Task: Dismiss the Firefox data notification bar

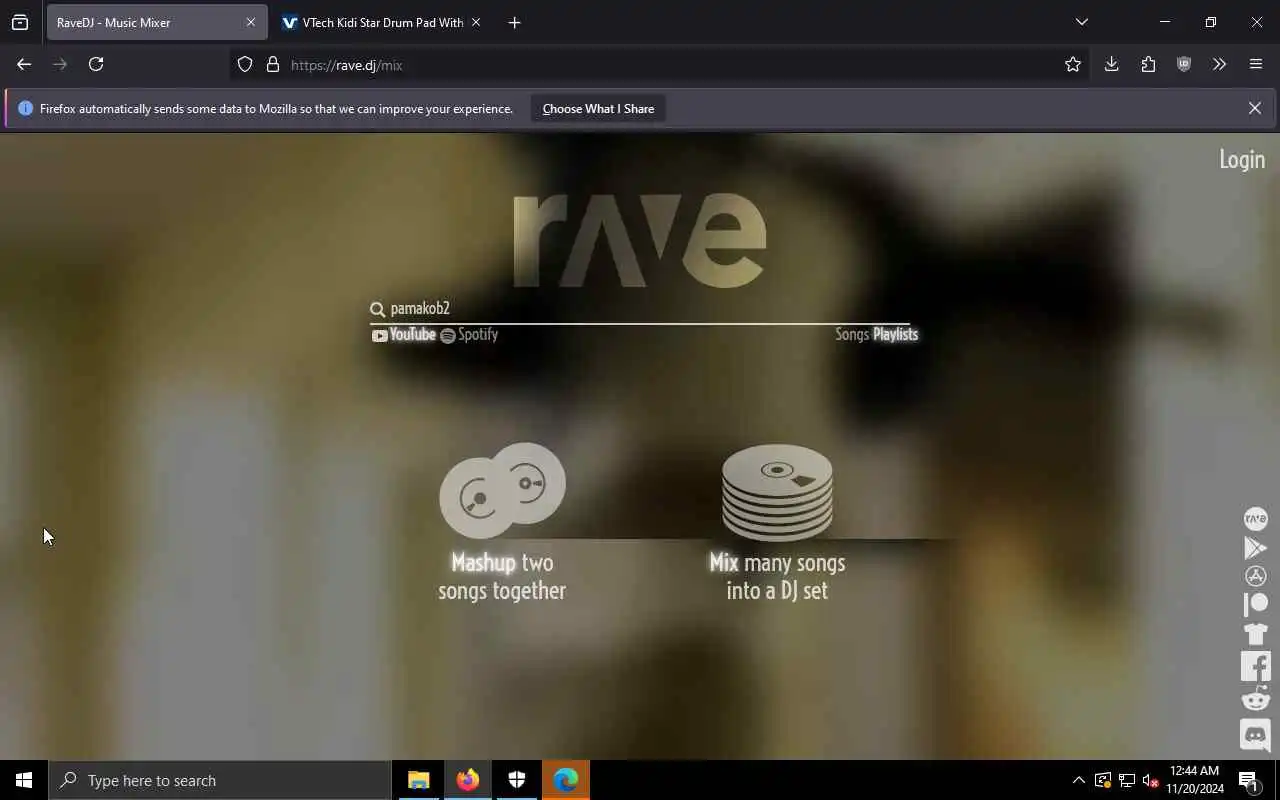Action: coord(1254,108)
